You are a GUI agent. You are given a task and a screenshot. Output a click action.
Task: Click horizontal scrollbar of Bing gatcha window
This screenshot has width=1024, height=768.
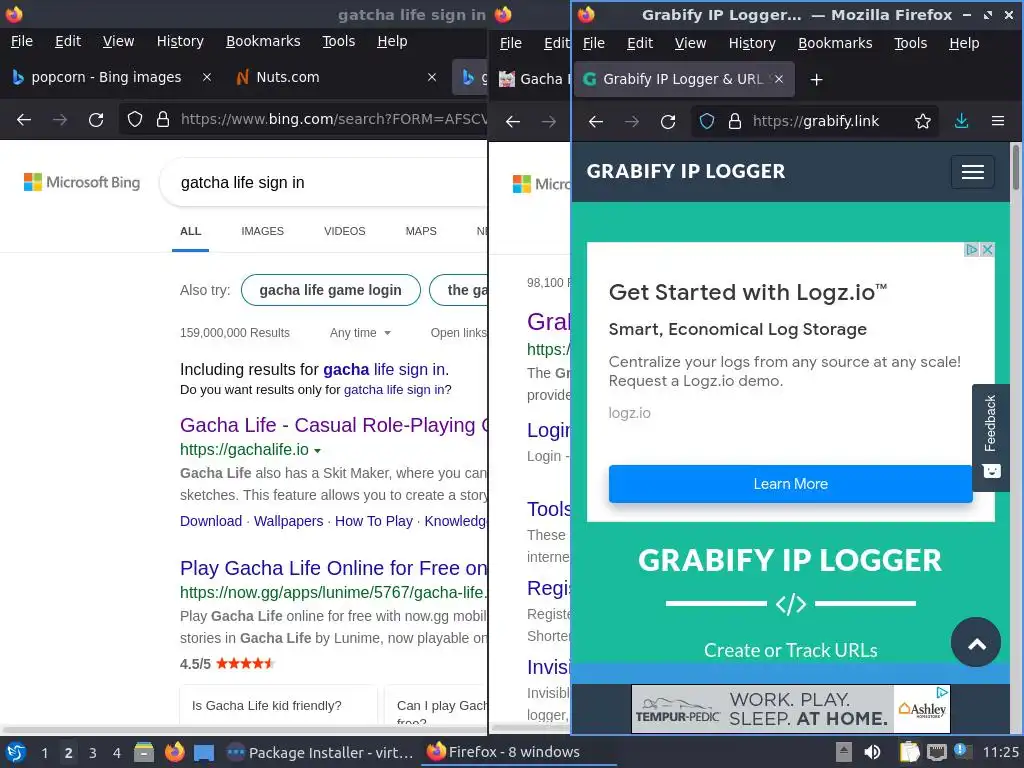coord(244,729)
